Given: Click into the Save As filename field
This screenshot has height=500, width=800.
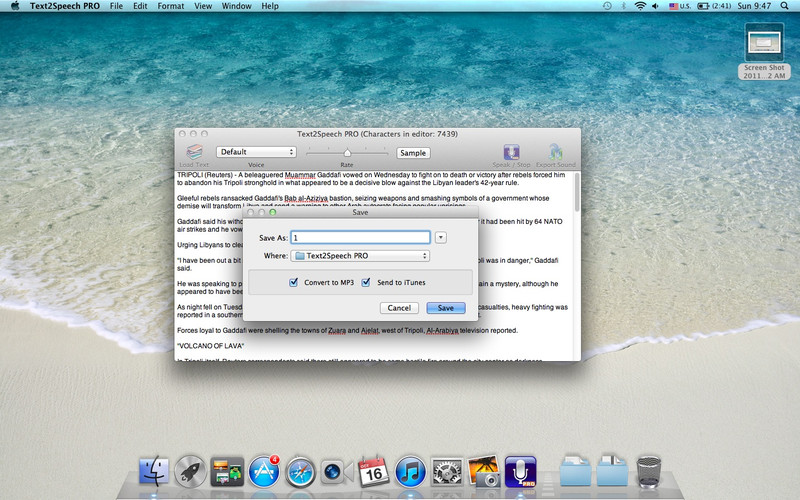Looking at the screenshot, I should click(360, 237).
